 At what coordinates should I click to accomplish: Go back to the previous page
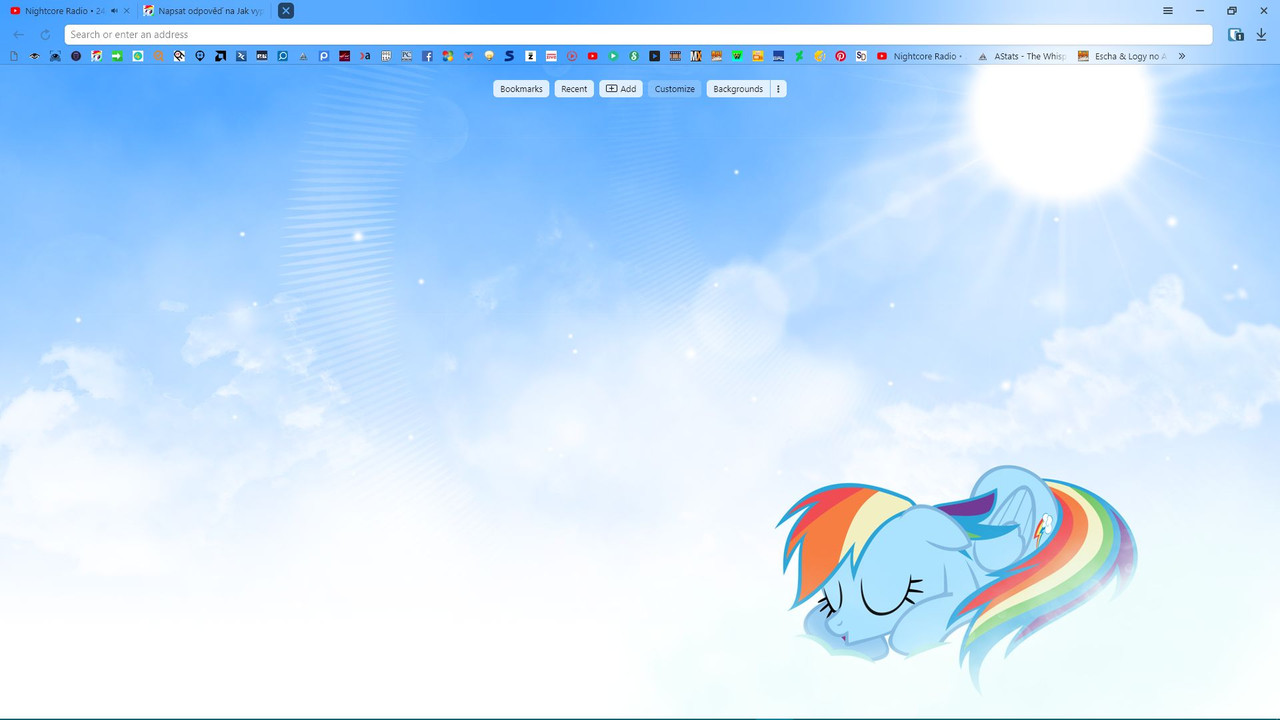19,34
